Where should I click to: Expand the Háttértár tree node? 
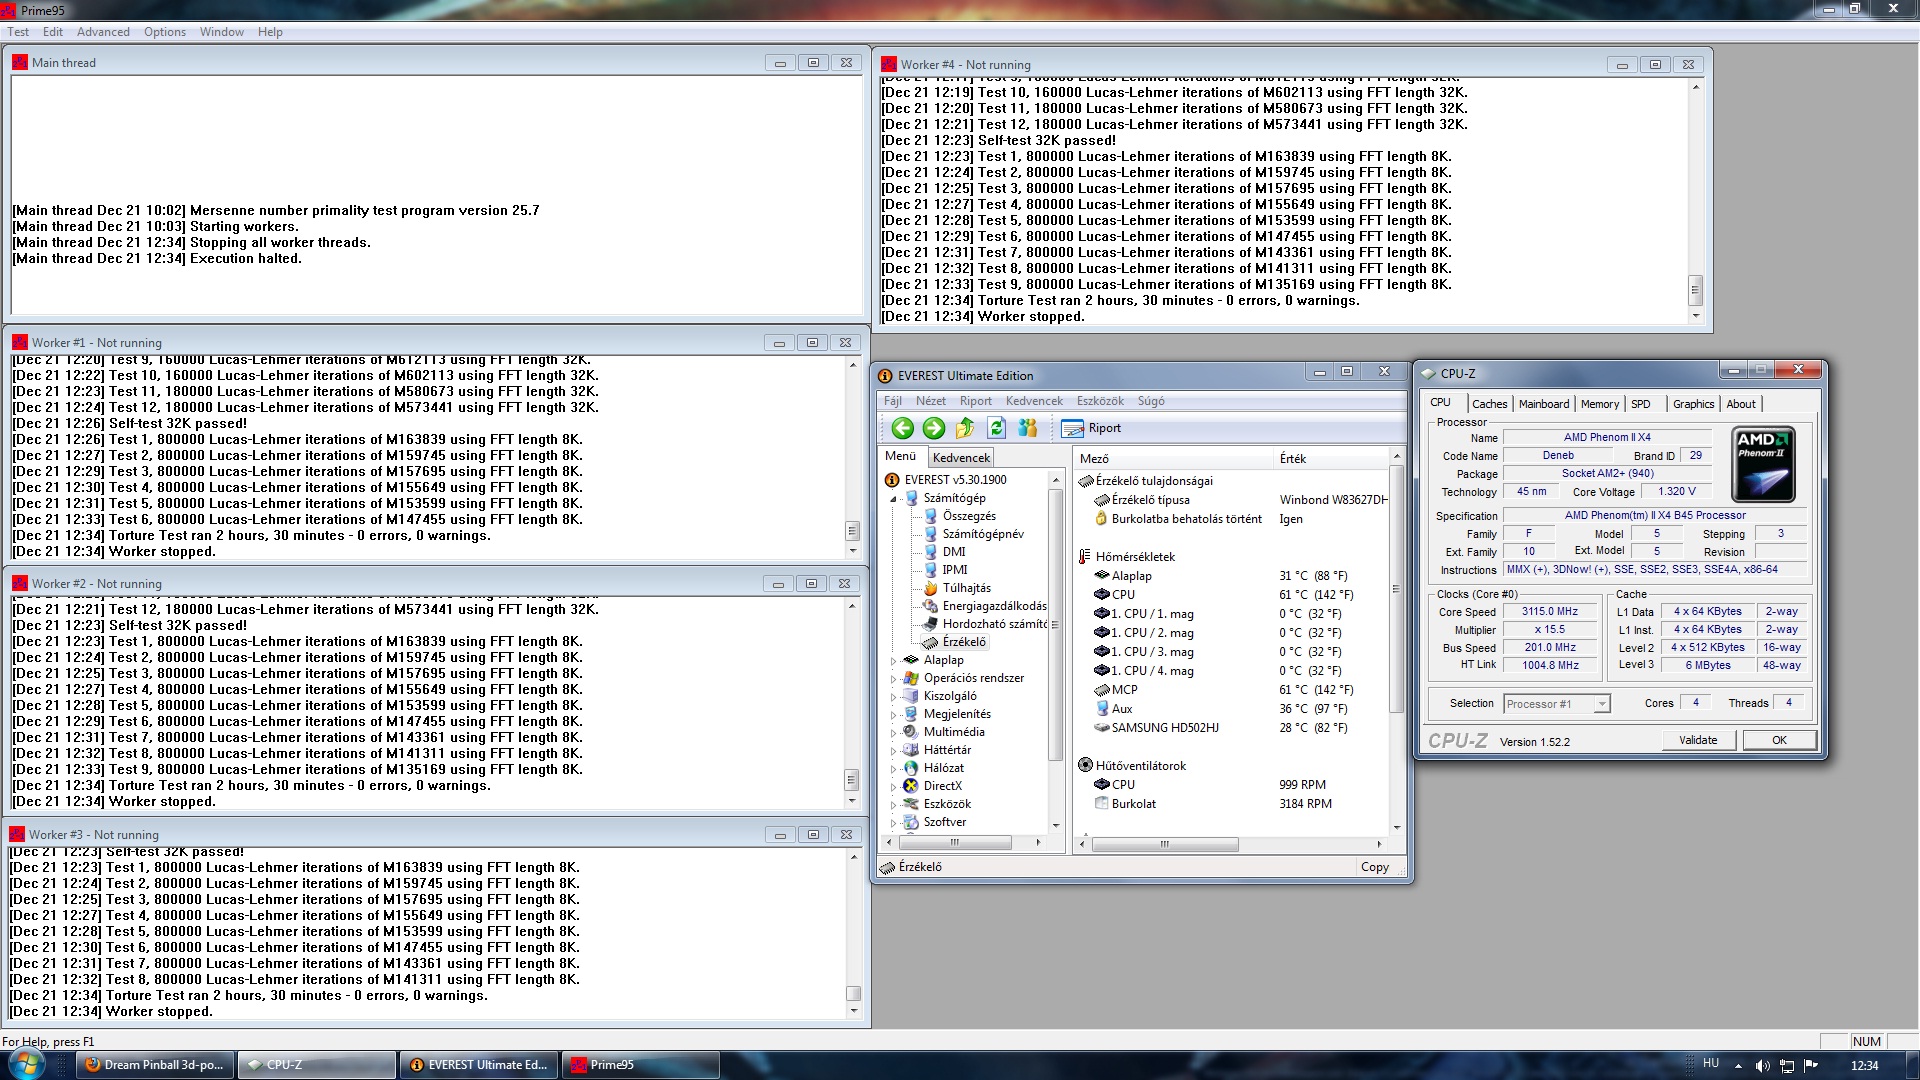tap(894, 750)
